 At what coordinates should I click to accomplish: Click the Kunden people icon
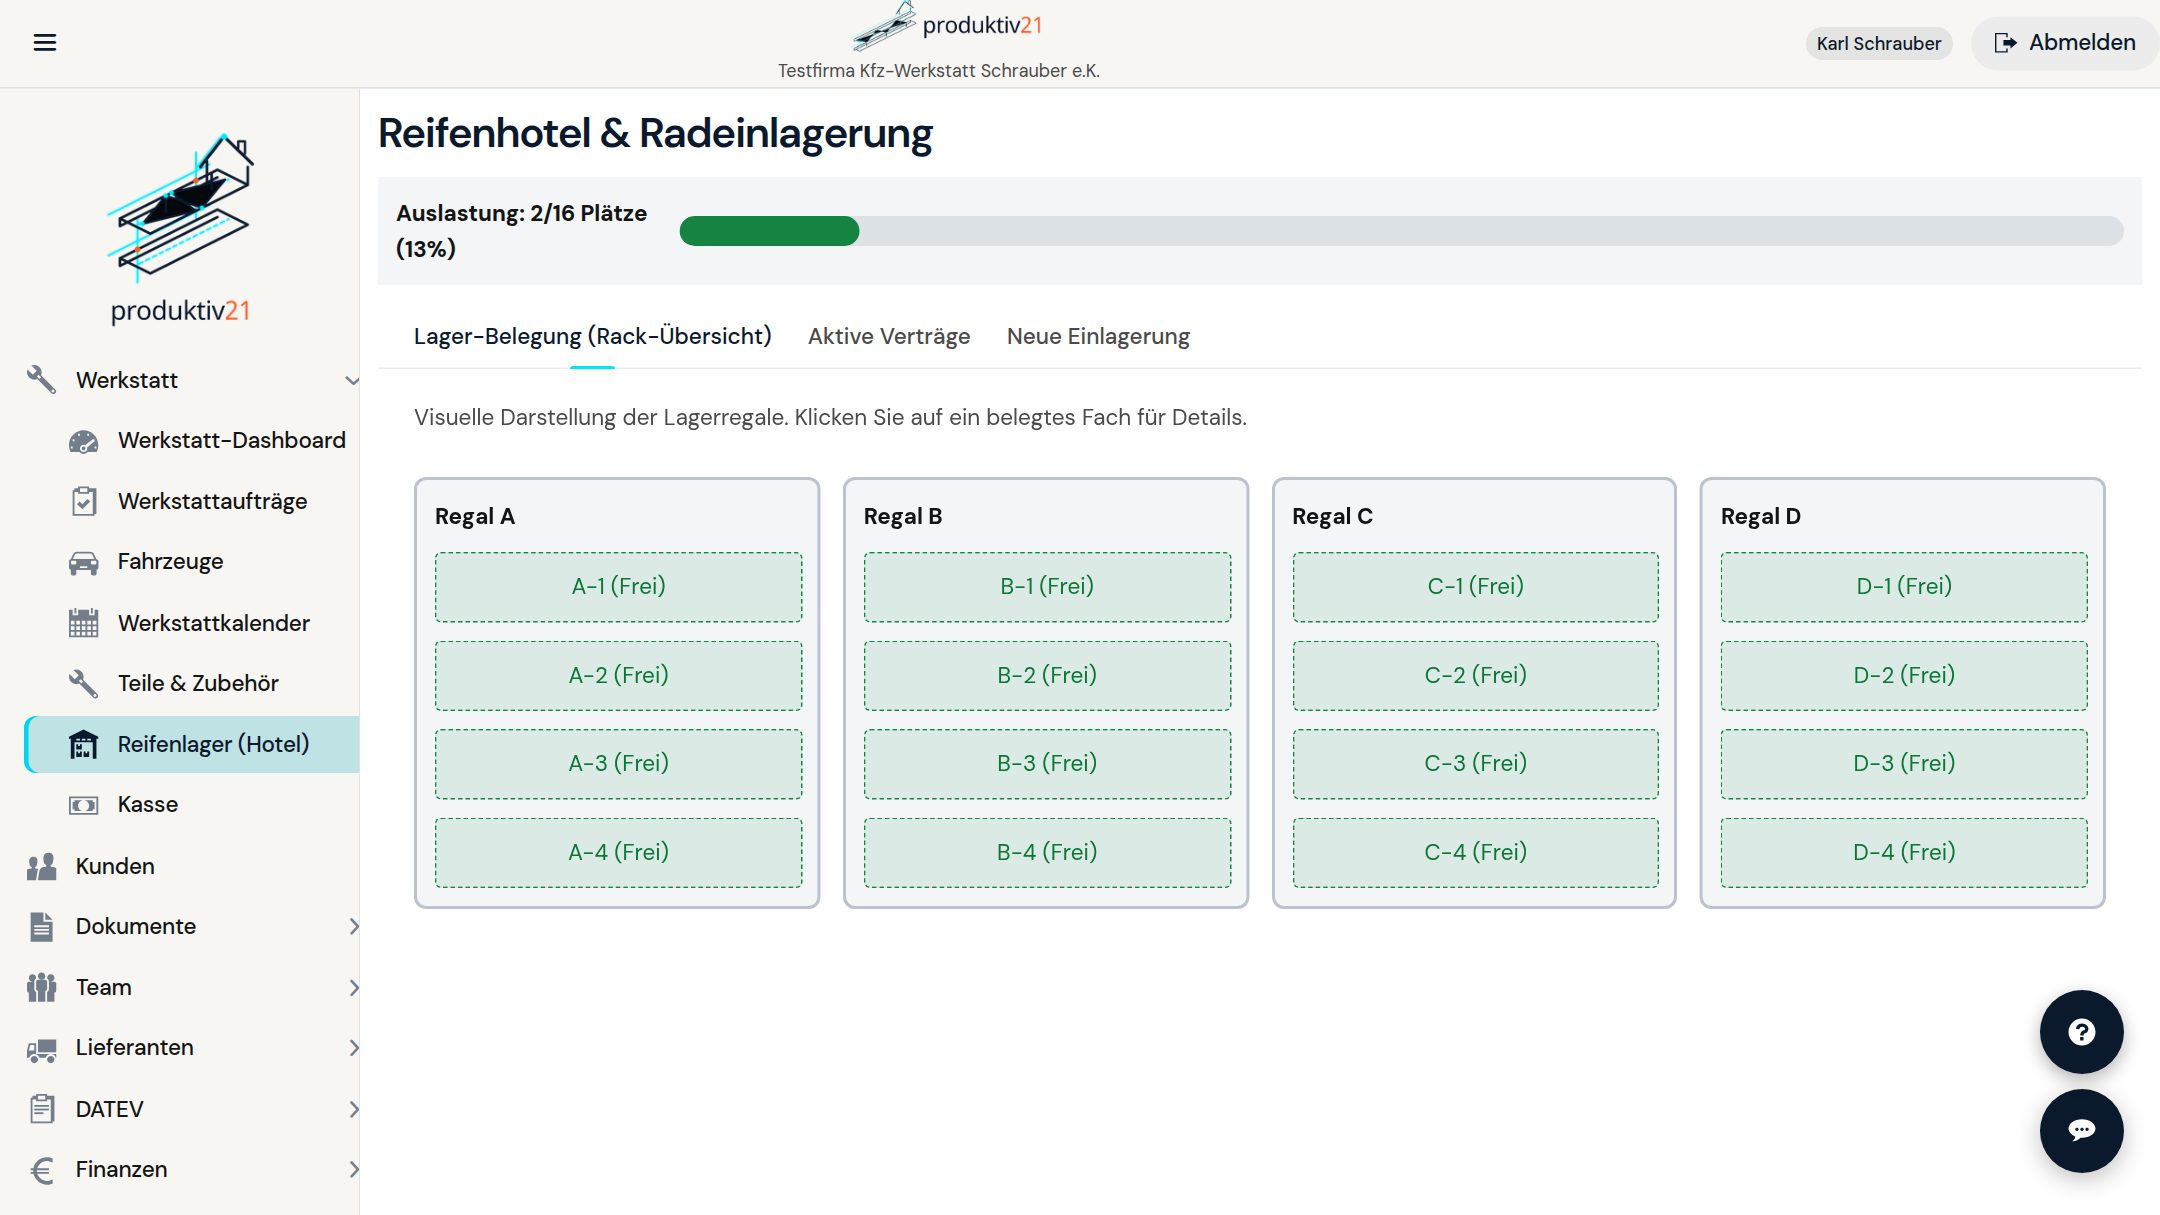point(41,866)
